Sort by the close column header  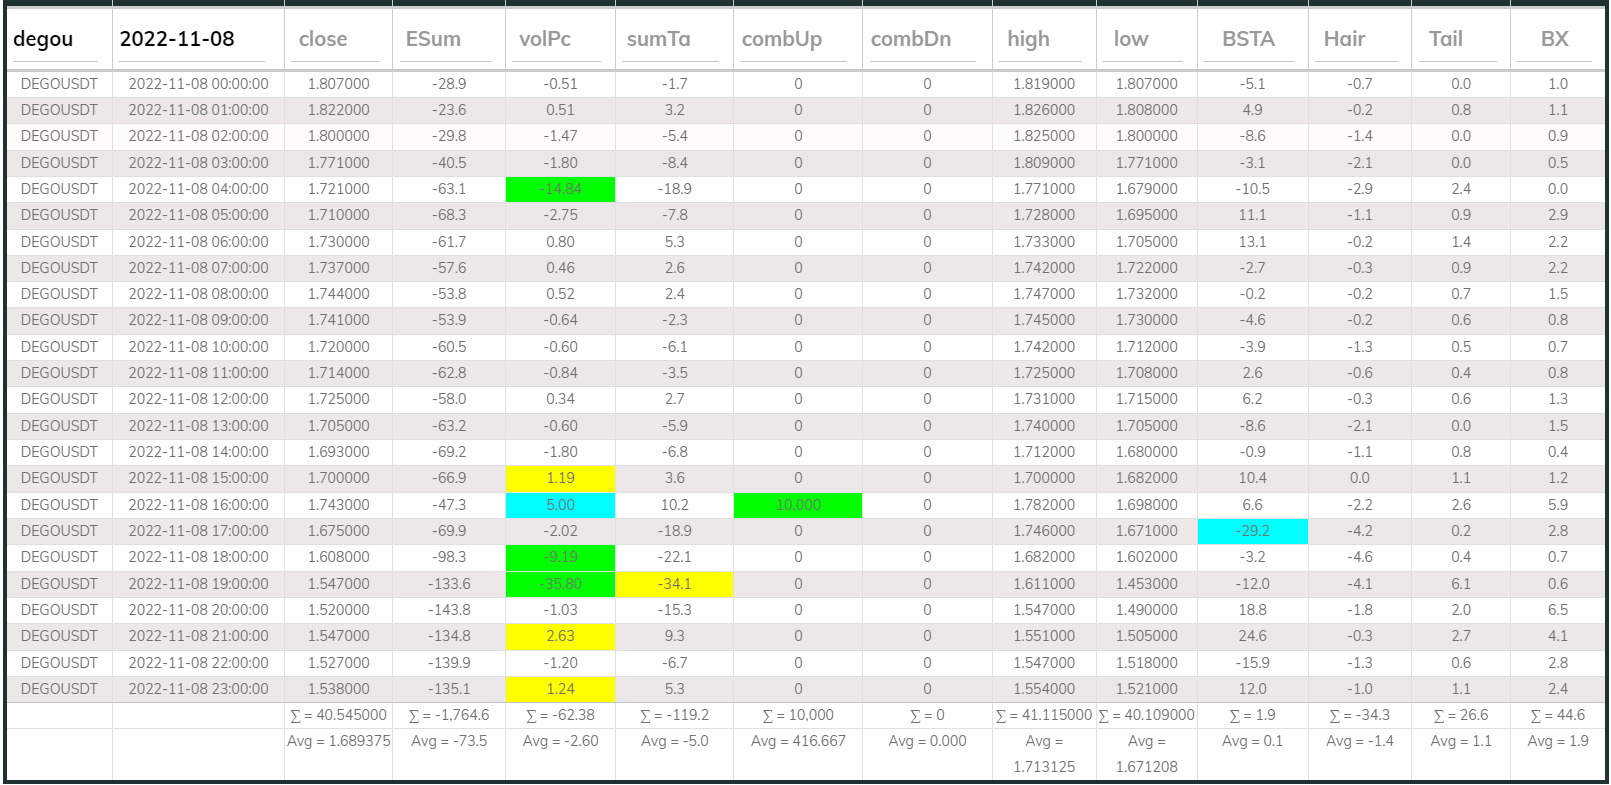point(324,39)
